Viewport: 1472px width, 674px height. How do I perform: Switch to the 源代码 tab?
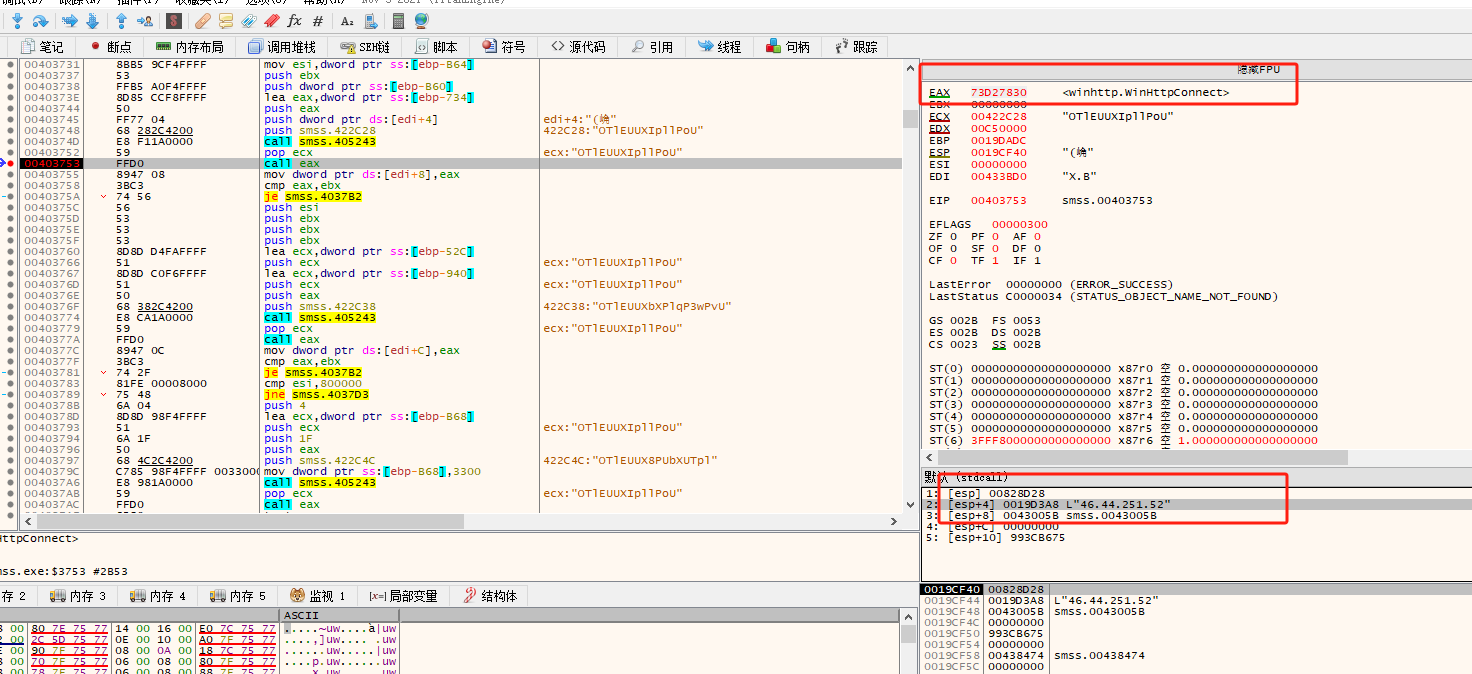pos(578,47)
